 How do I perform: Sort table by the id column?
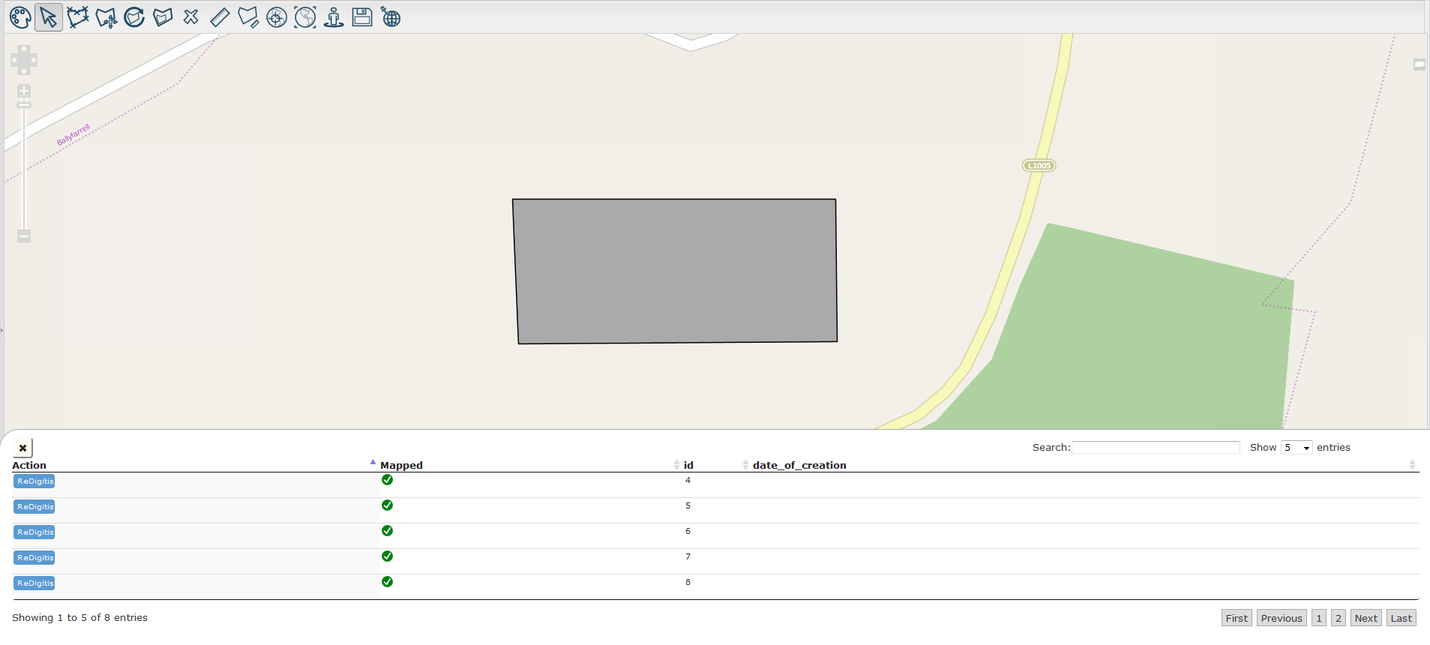click(x=688, y=465)
